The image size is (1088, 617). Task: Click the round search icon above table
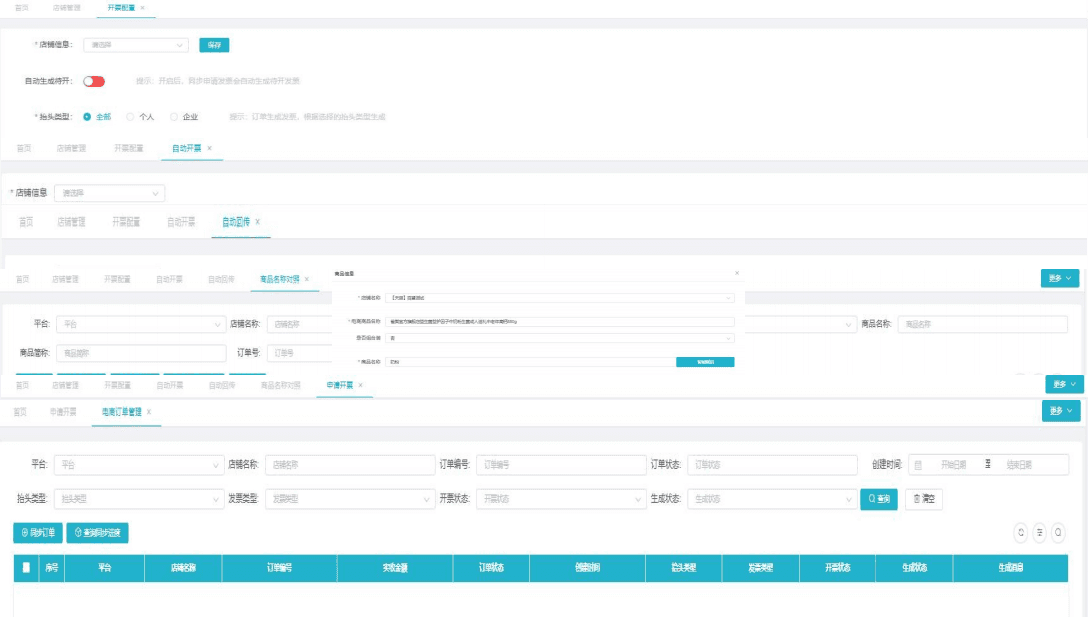tap(1058, 533)
